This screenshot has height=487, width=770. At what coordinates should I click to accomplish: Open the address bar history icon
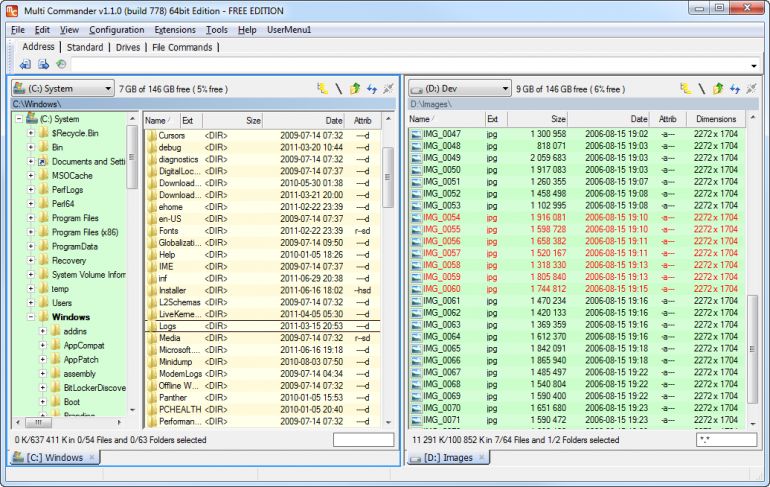(61, 64)
